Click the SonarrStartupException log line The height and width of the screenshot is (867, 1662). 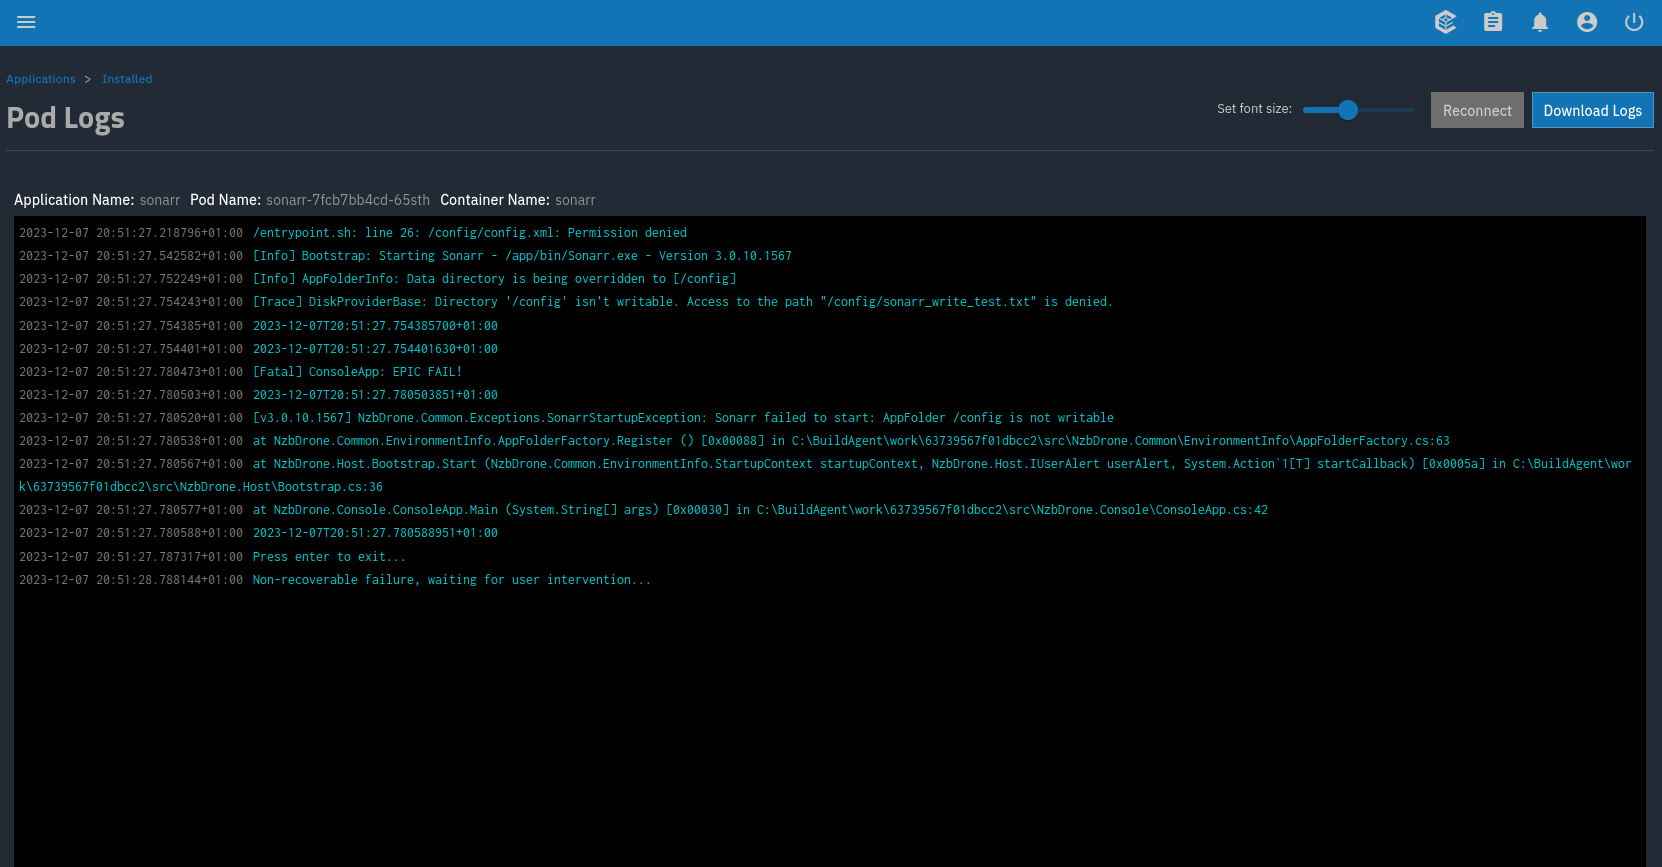(x=683, y=418)
